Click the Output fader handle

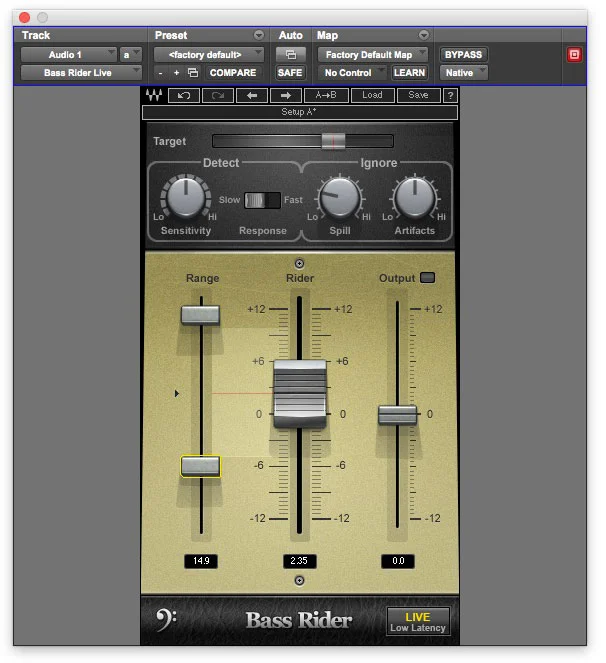[397, 414]
